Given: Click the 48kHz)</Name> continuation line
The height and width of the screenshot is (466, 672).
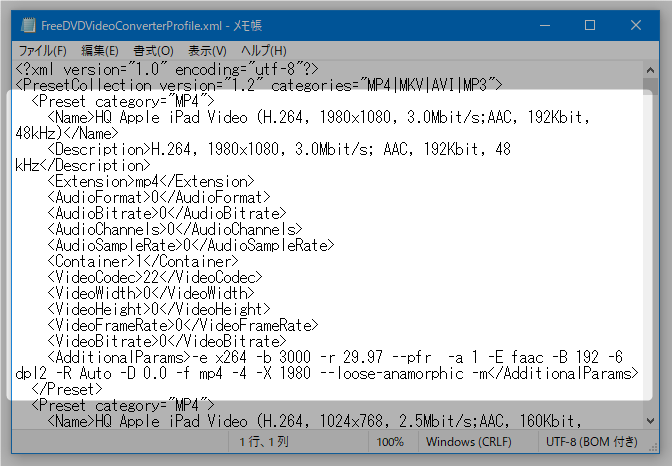Looking at the screenshot, I should [x=67, y=134].
